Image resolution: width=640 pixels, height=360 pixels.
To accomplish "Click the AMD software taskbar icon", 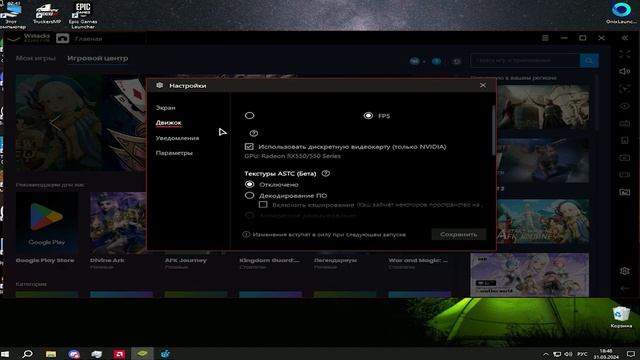I will coord(119,354).
